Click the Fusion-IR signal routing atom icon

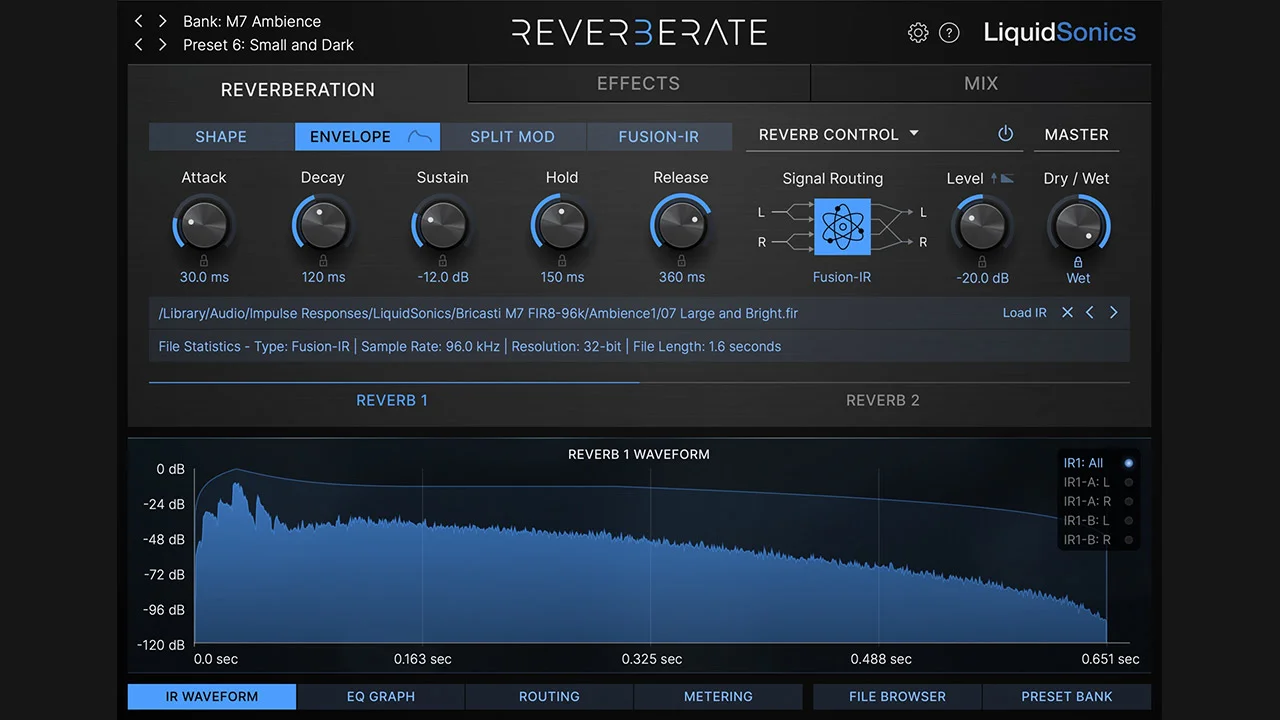842,227
